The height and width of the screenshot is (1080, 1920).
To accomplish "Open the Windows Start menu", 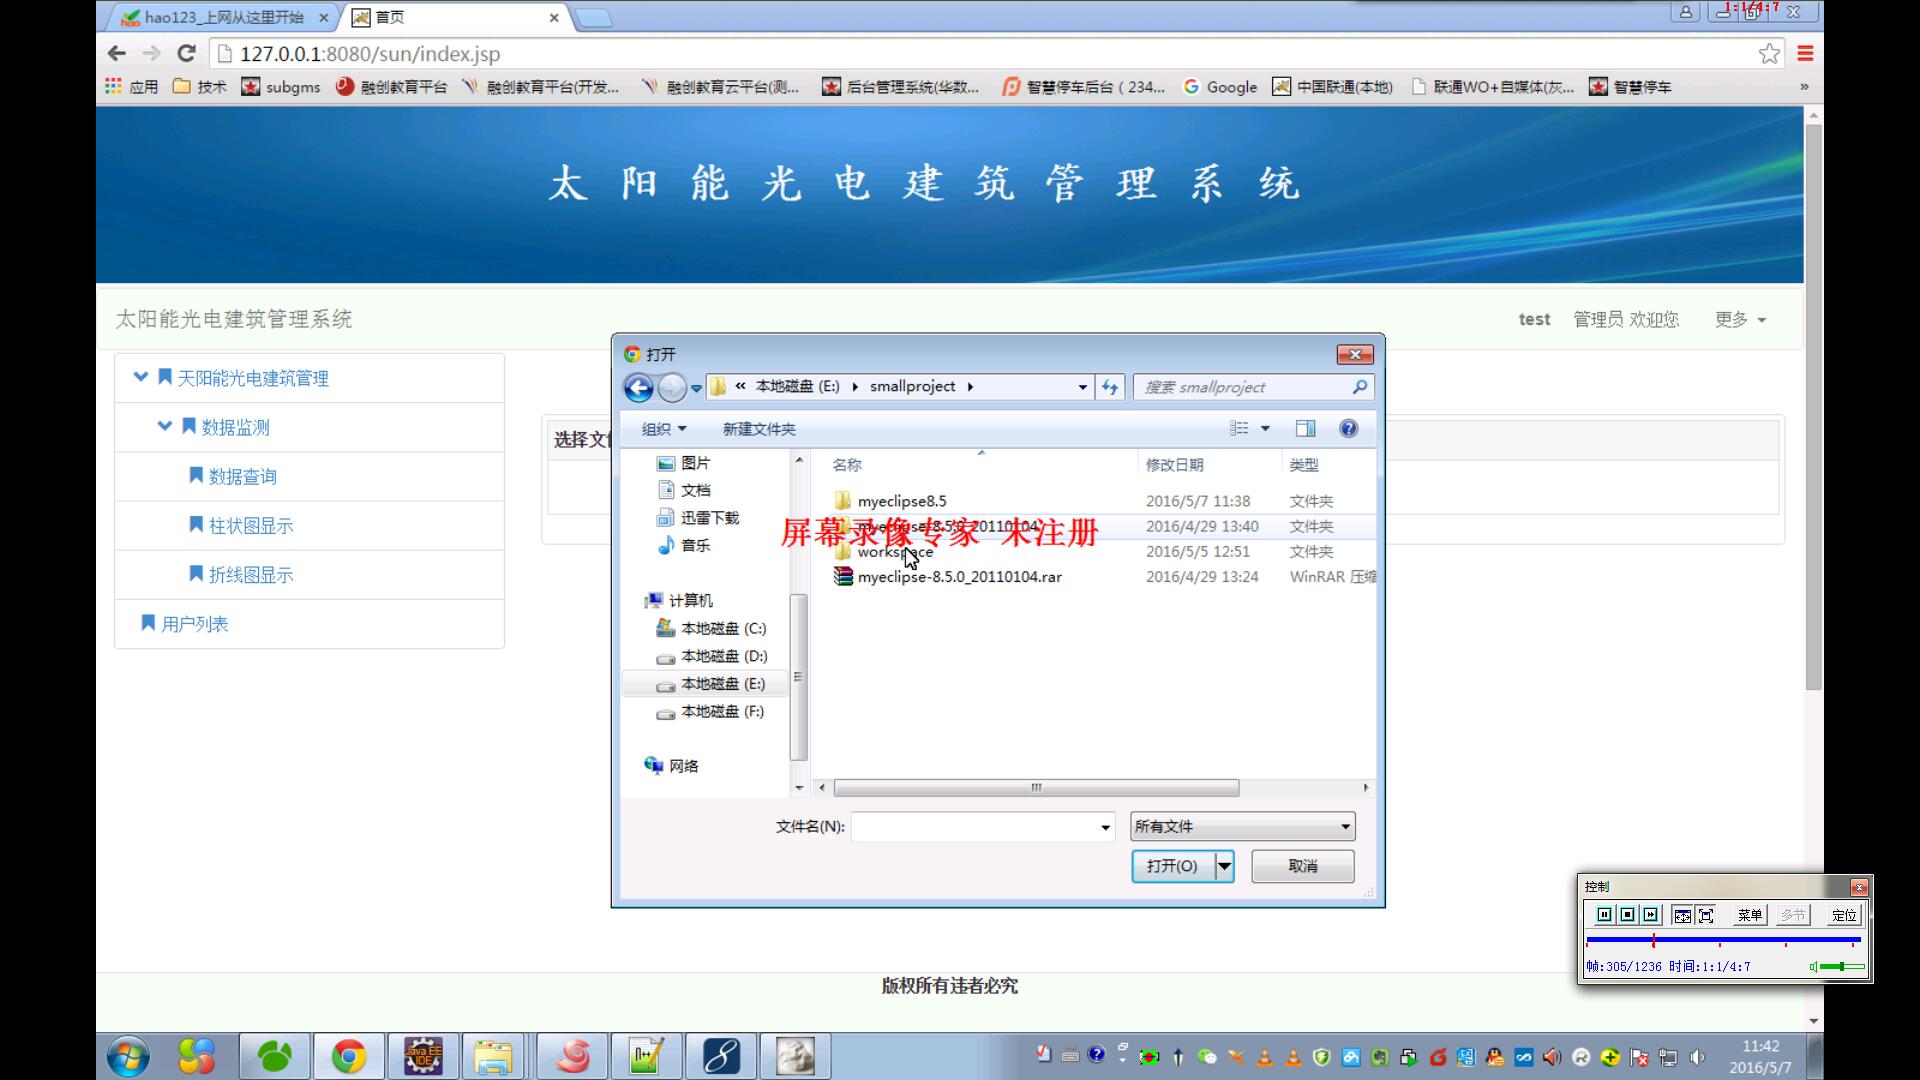I will coord(128,1057).
